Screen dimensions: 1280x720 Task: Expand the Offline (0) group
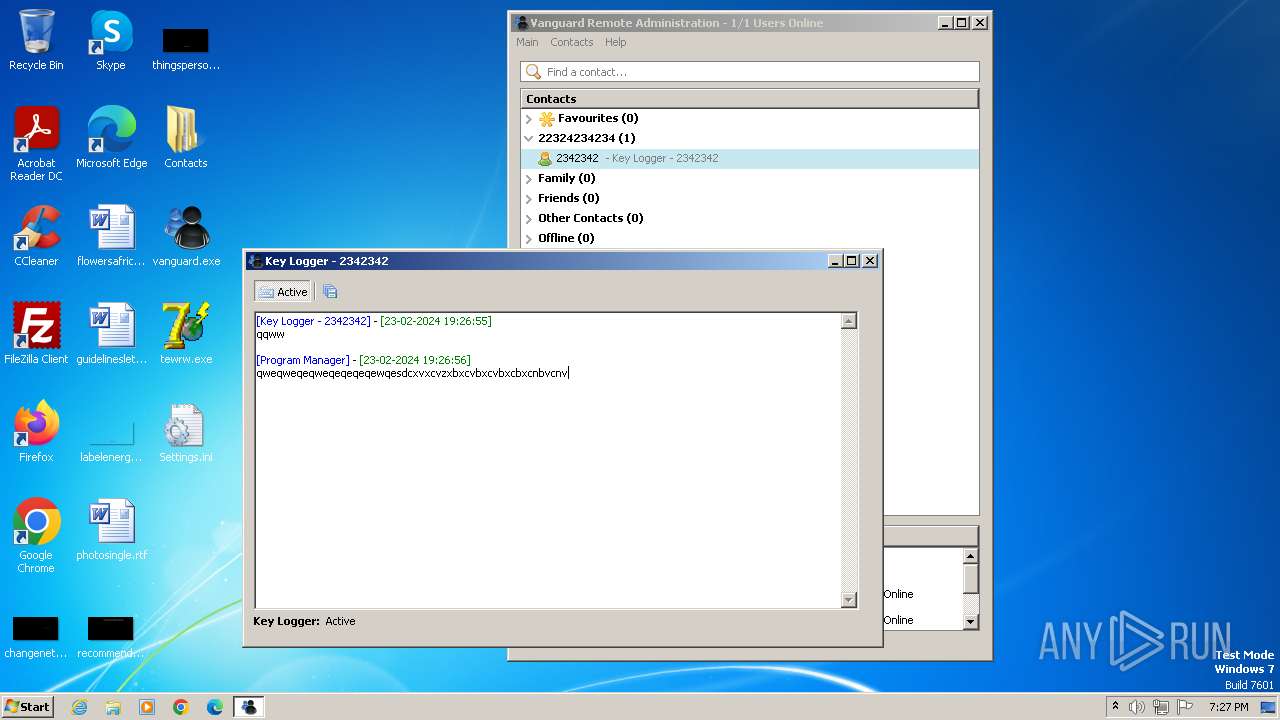(x=529, y=238)
